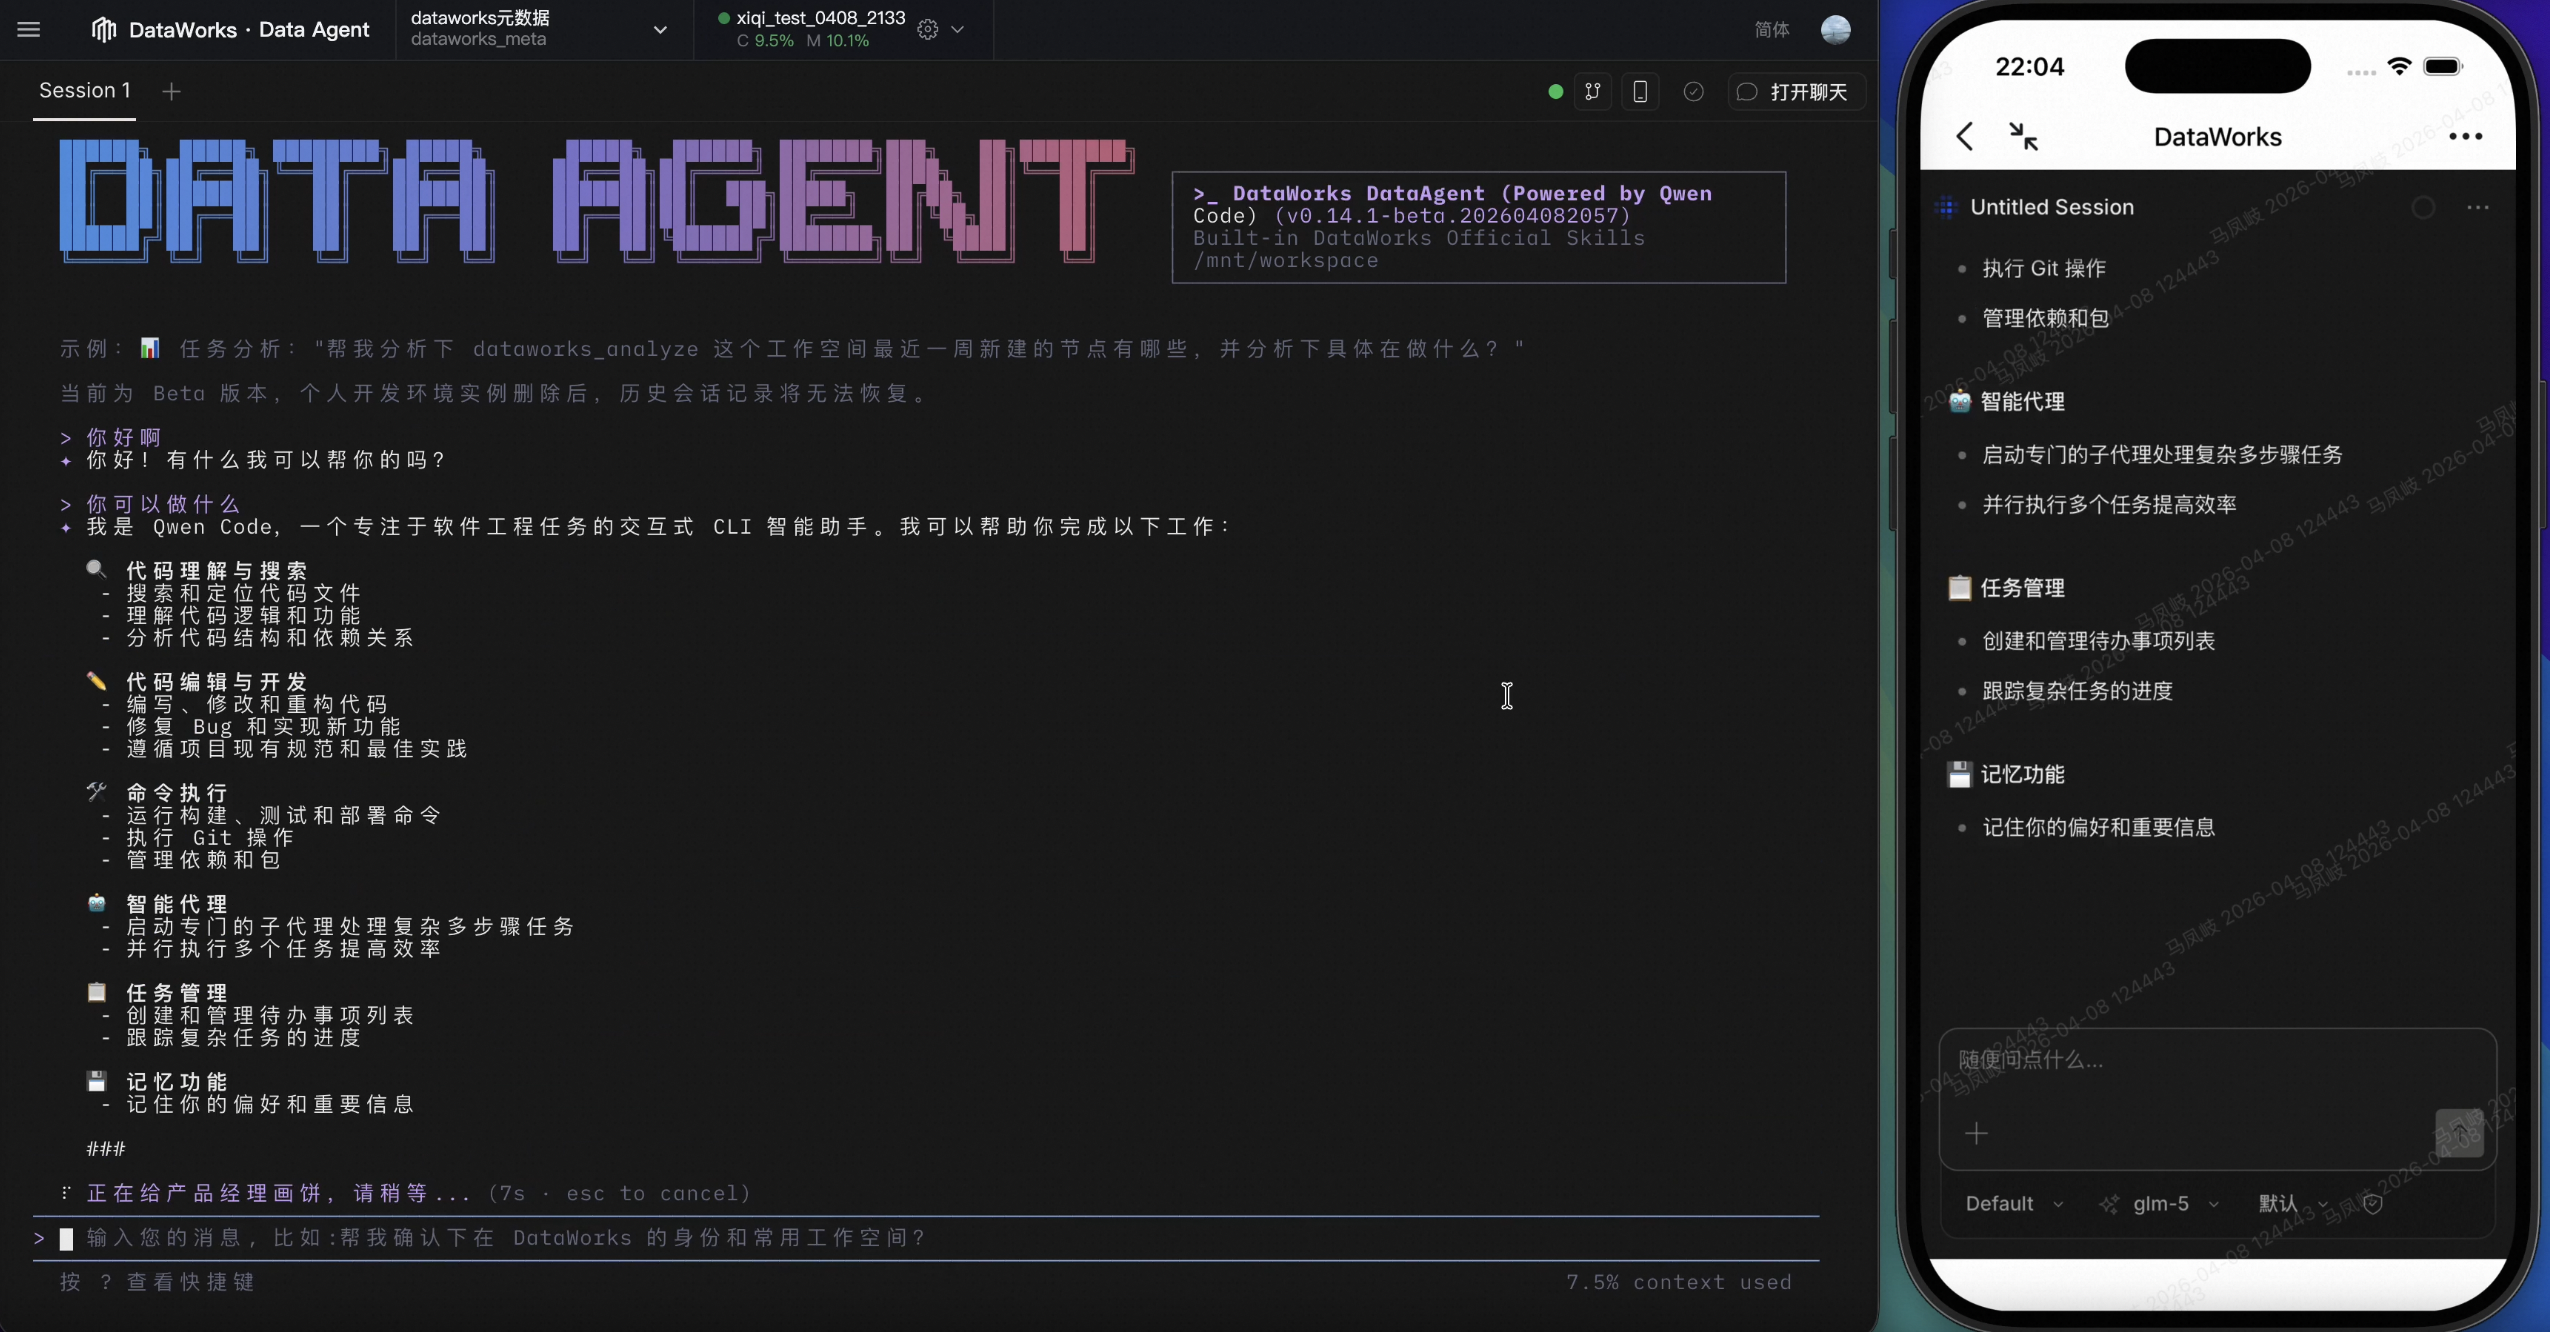Viewport: 2550px width, 1332px height.
Task: Click the 简体 language switch
Action: (x=1771, y=29)
